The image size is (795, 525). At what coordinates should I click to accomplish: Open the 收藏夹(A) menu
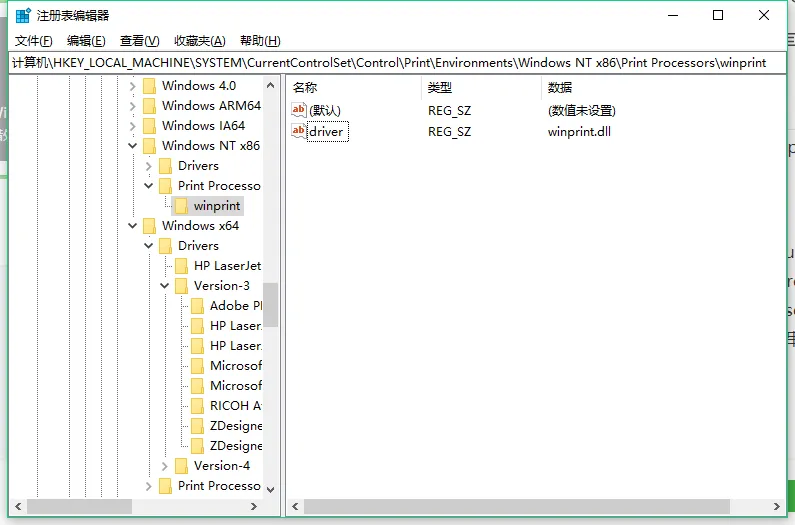[199, 41]
